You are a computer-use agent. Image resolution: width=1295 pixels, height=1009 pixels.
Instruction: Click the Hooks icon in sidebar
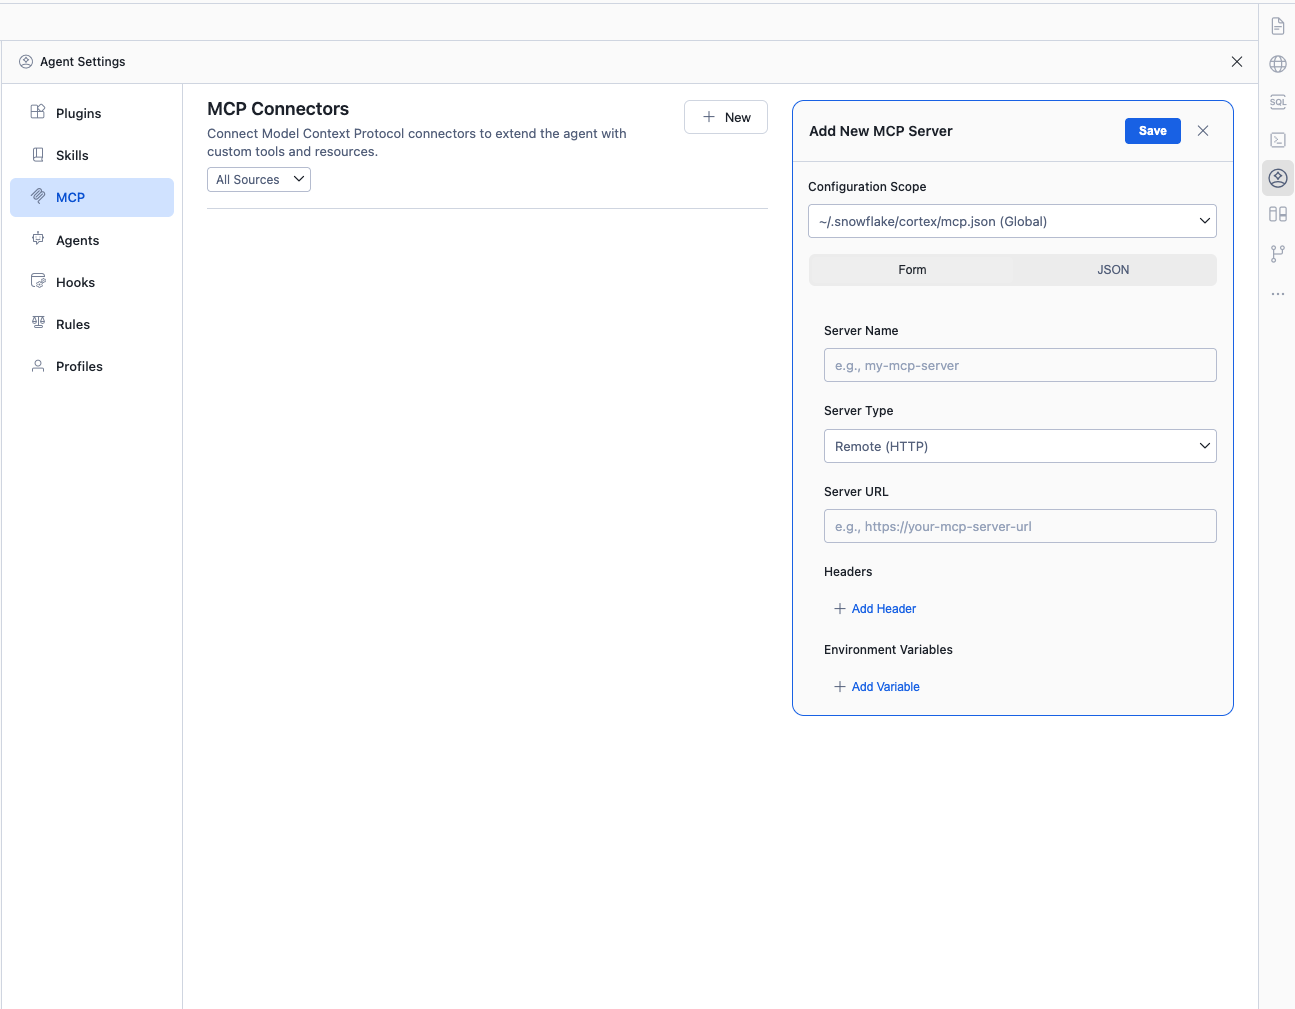[38, 281]
